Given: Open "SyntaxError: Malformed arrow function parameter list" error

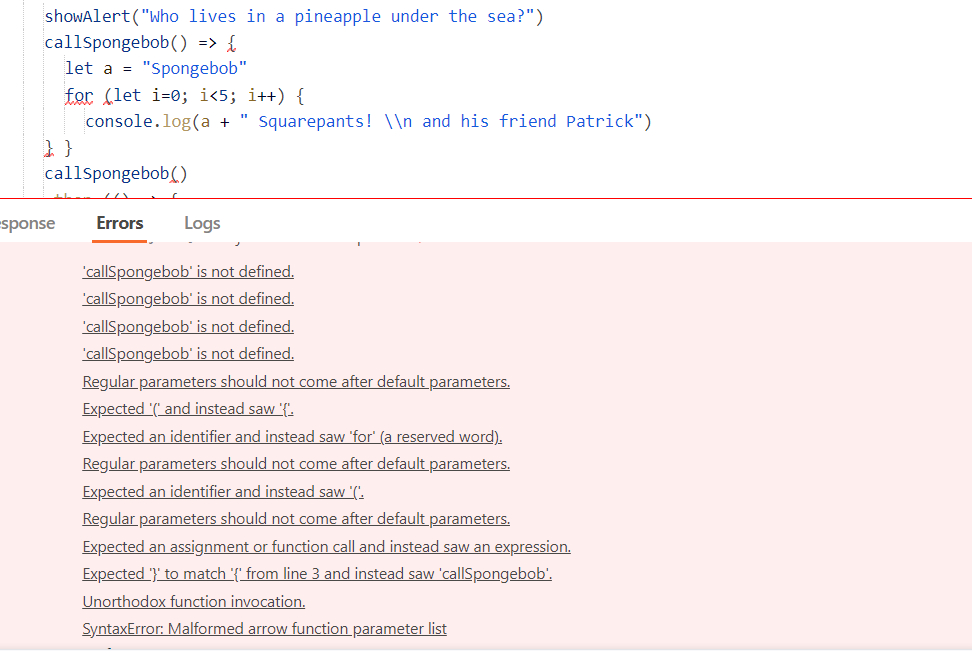Looking at the screenshot, I should [x=264, y=629].
